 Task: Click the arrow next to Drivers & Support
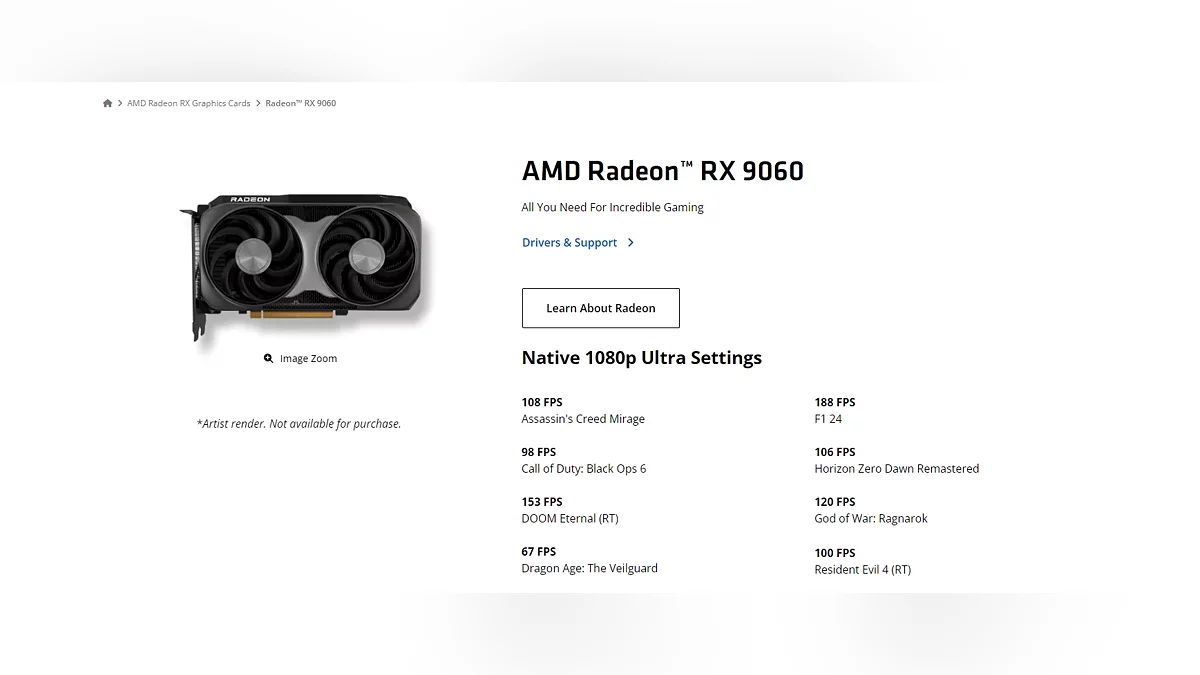pyautogui.click(x=630, y=243)
